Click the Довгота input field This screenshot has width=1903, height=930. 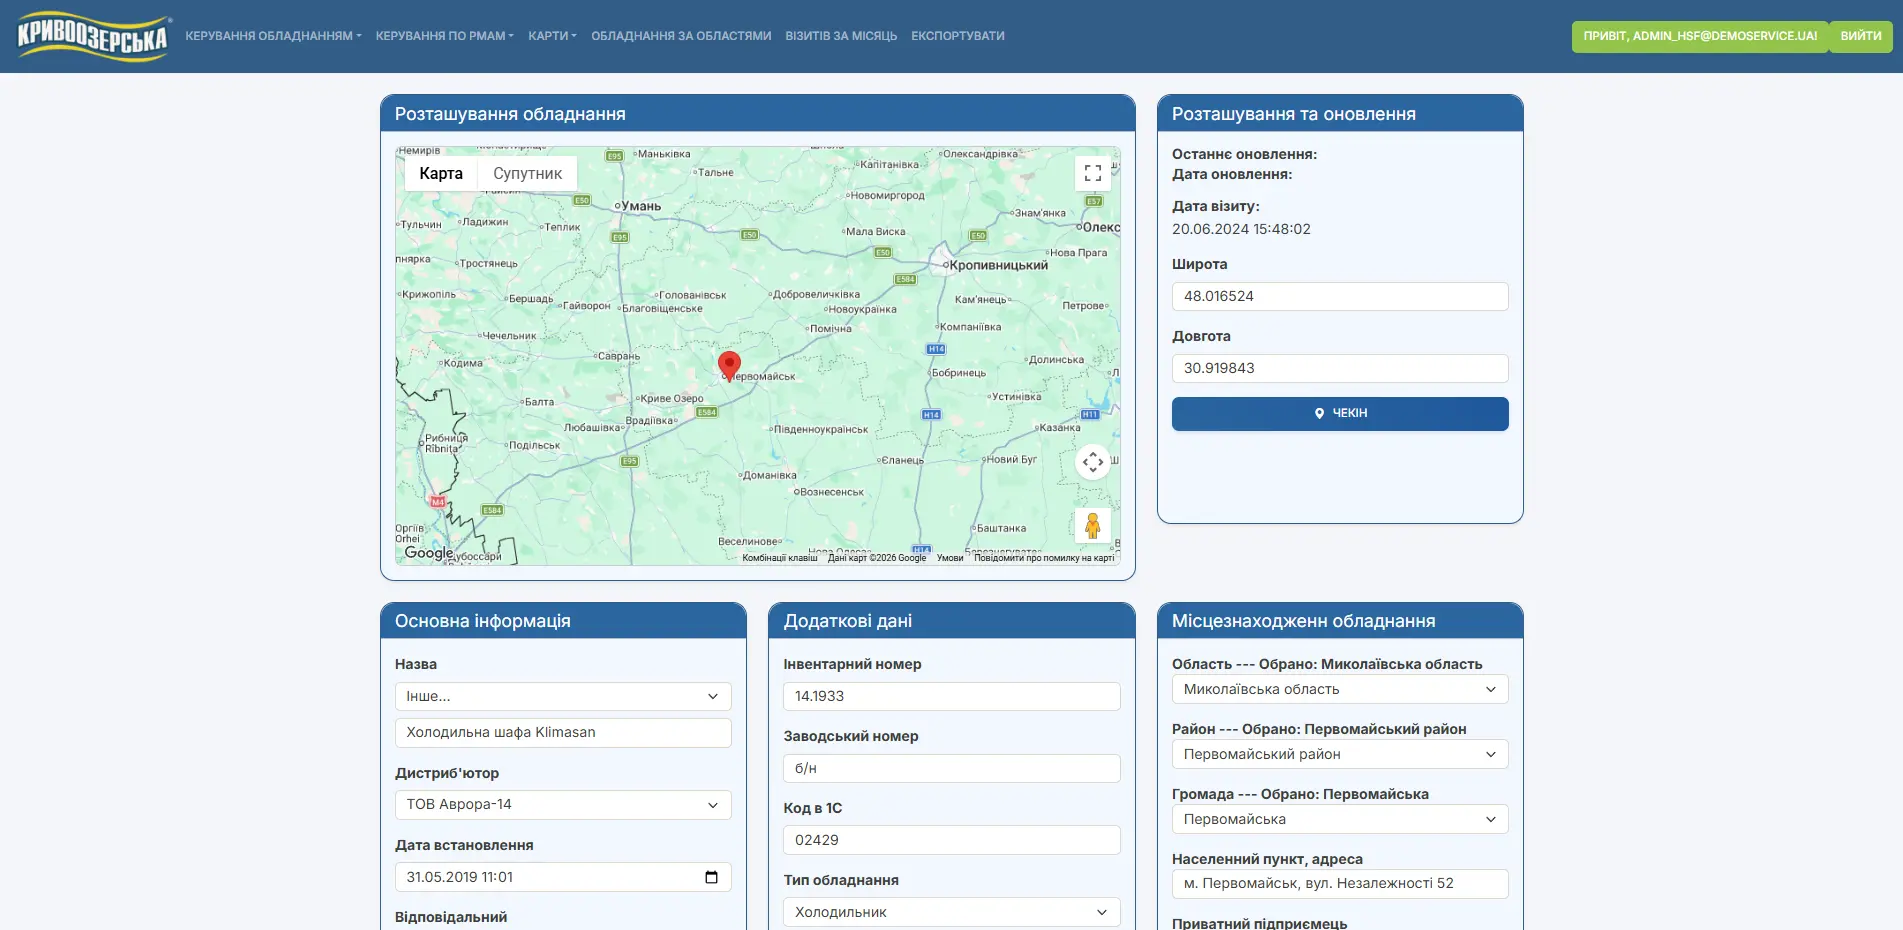(x=1340, y=369)
